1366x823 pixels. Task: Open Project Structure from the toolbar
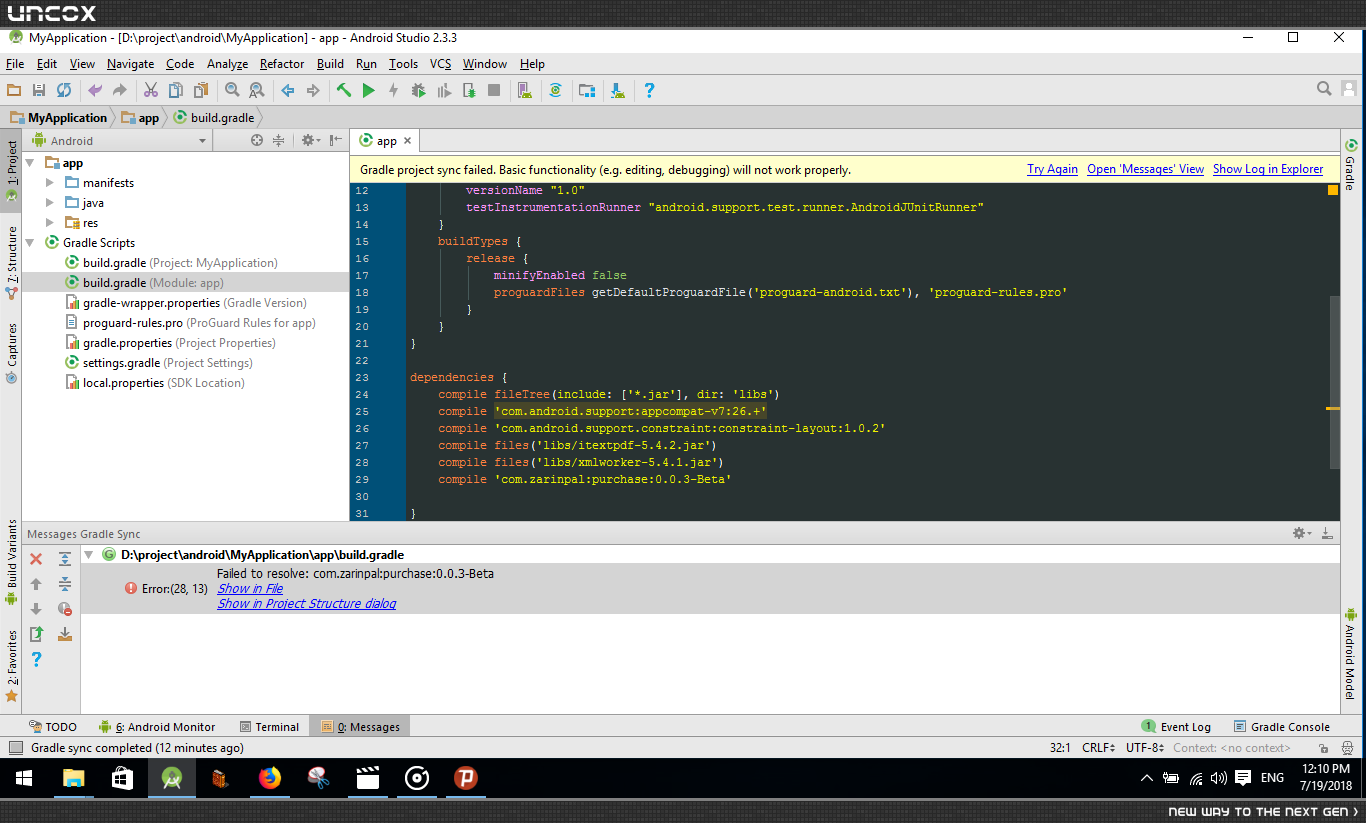click(x=587, y=90)
